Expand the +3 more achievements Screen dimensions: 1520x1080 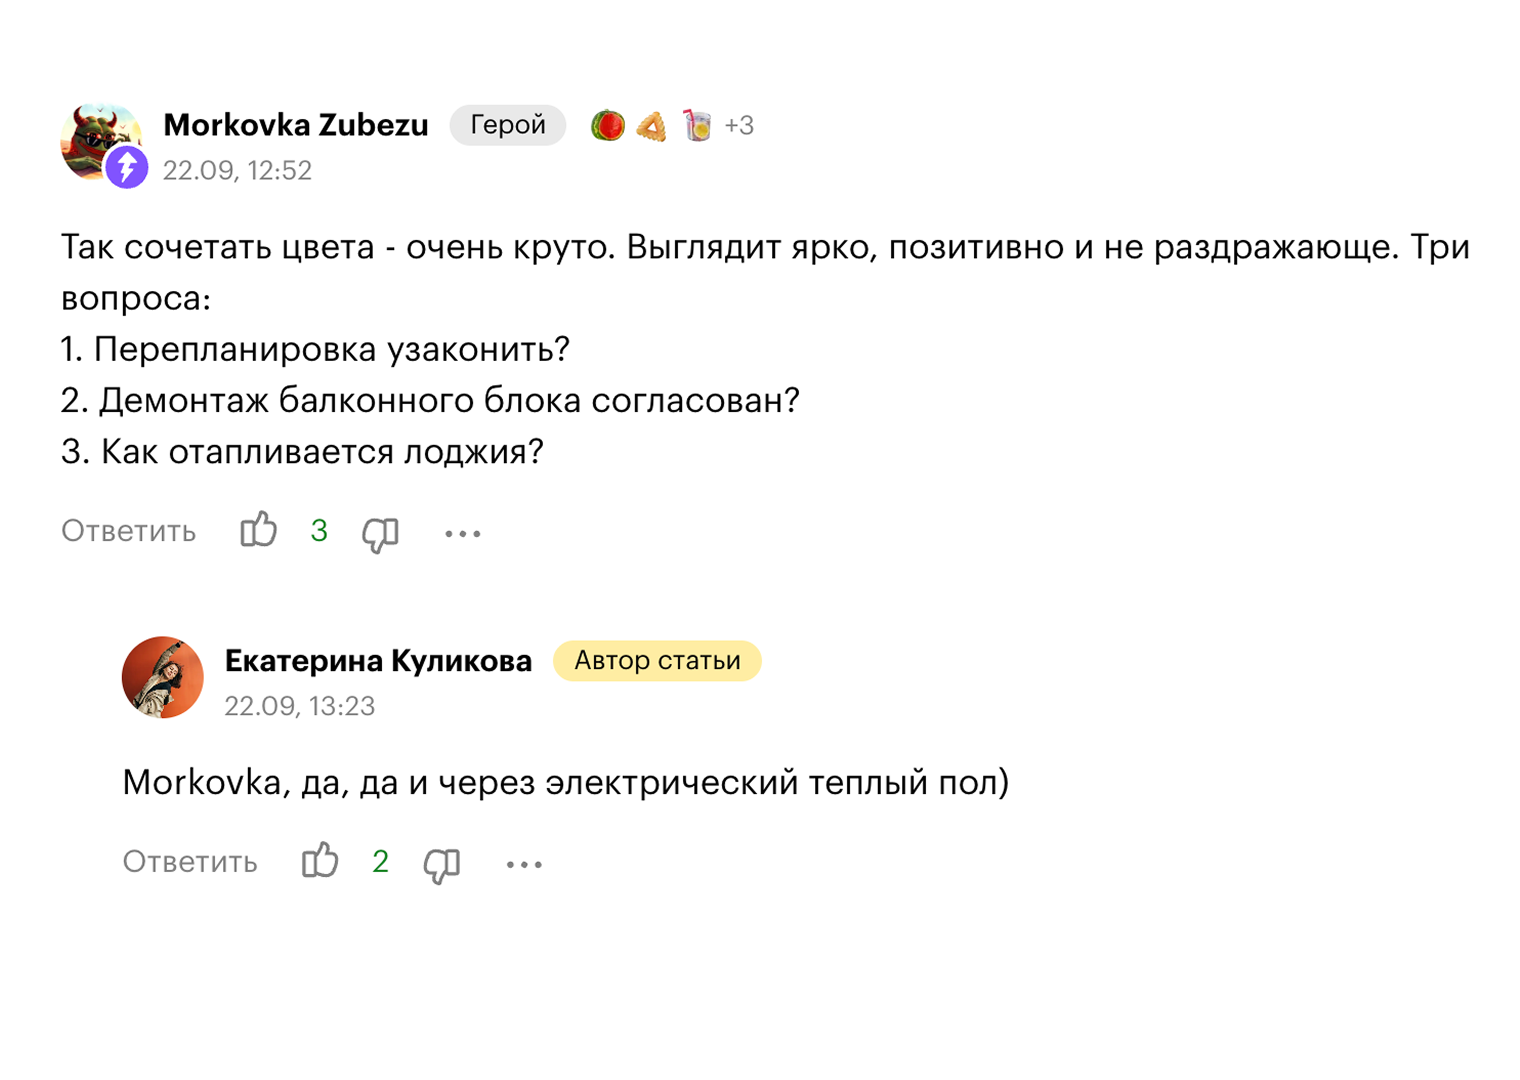coord(739,126)
